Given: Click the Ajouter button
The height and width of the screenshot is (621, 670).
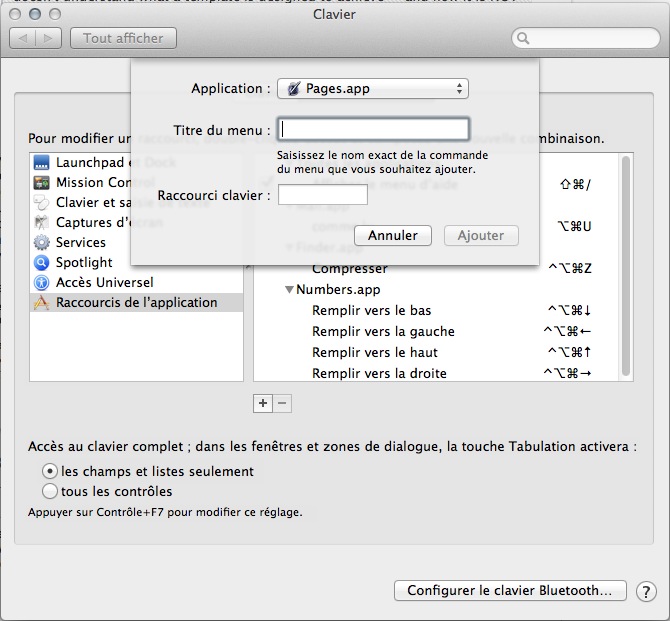Looking at the screenshot, I should [481, 235].
